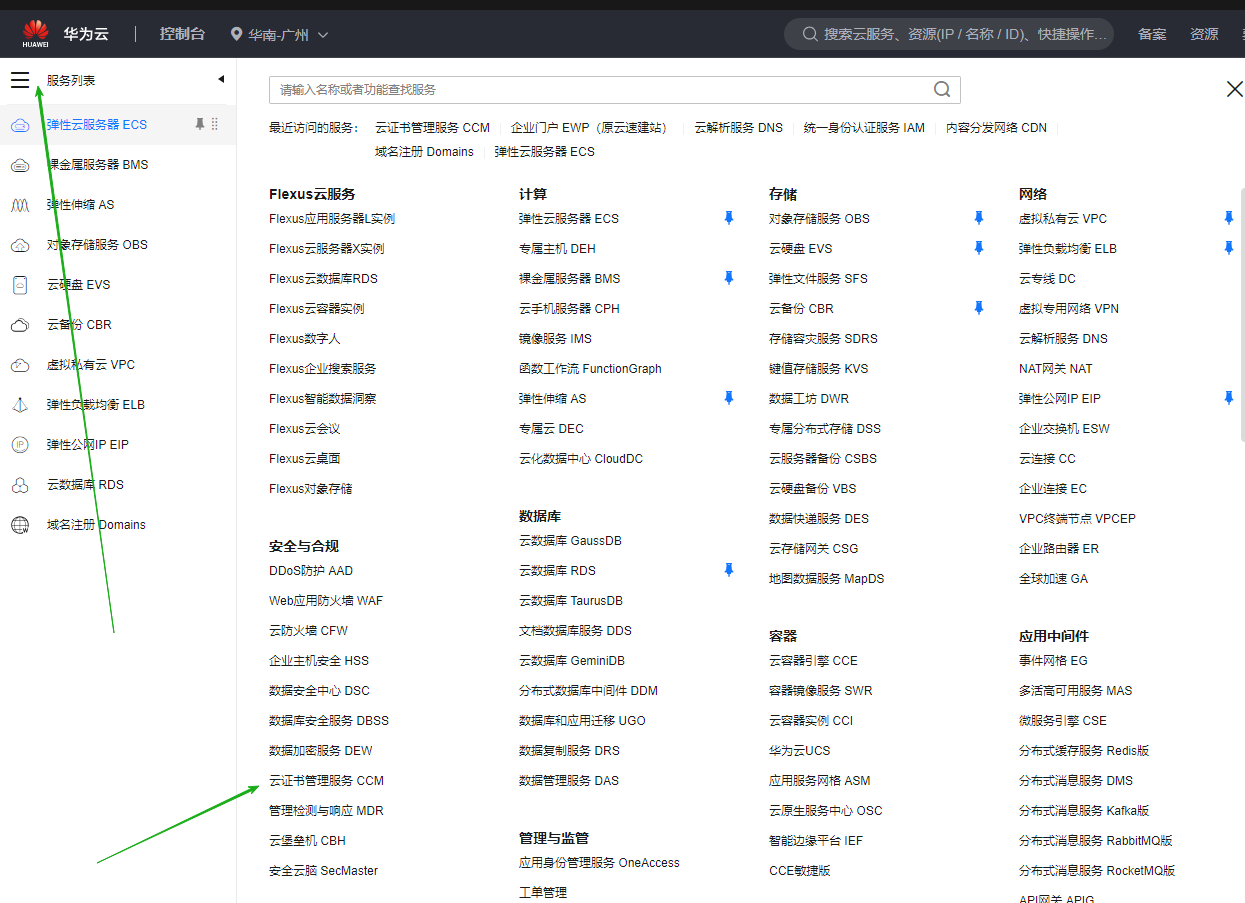
Task: Open 资源 in the top bar
Action: [x=1204, y=34]
